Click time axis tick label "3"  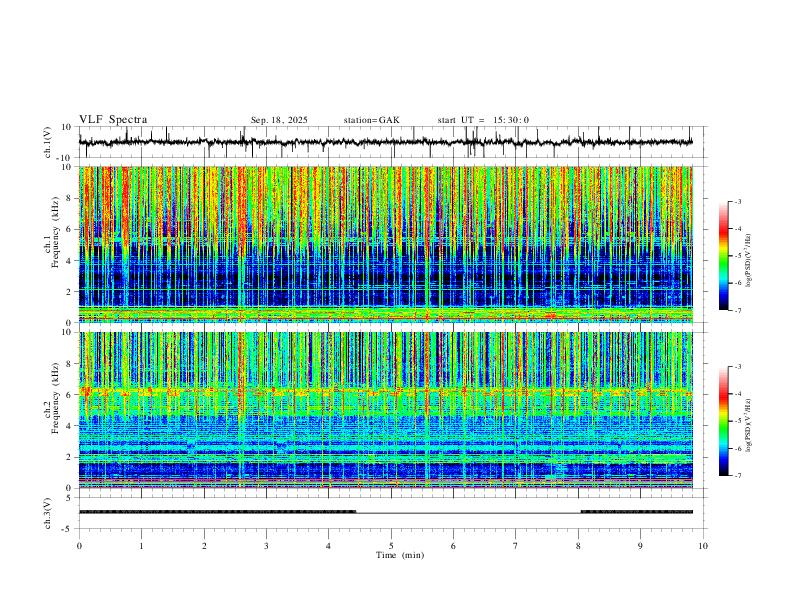click(266, 546)
